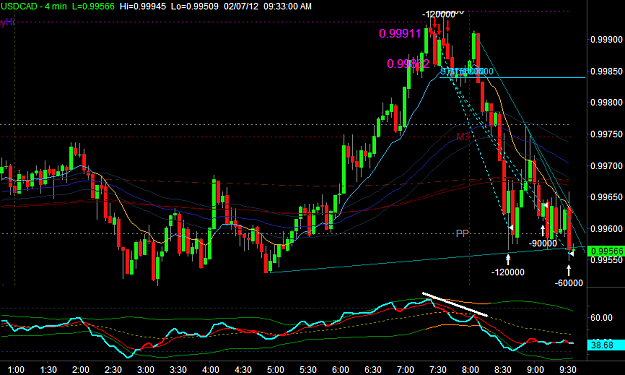The width and height of the screenshot is (625, 375).
Task: Click the green 0.99566 current price tag
Action: 606,251
